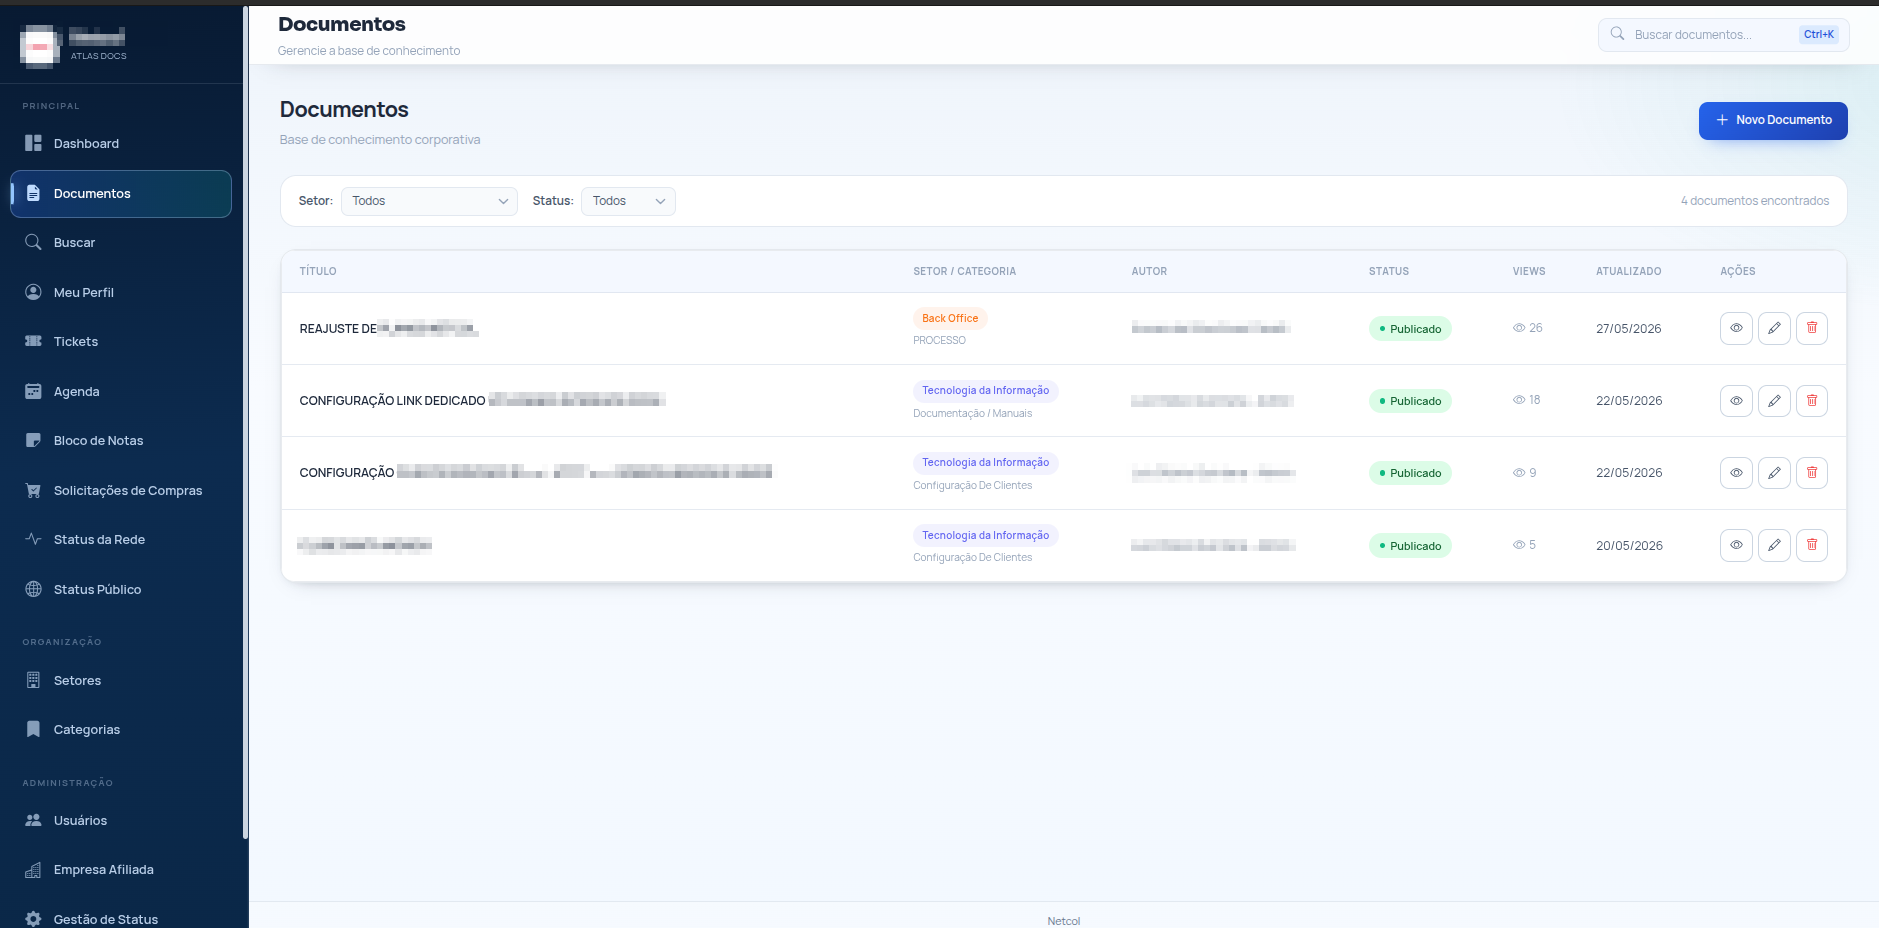The image size is (1879, 928).
Task: Click the ATUALIZADO column header
Action: click(x=1628, y=272)
